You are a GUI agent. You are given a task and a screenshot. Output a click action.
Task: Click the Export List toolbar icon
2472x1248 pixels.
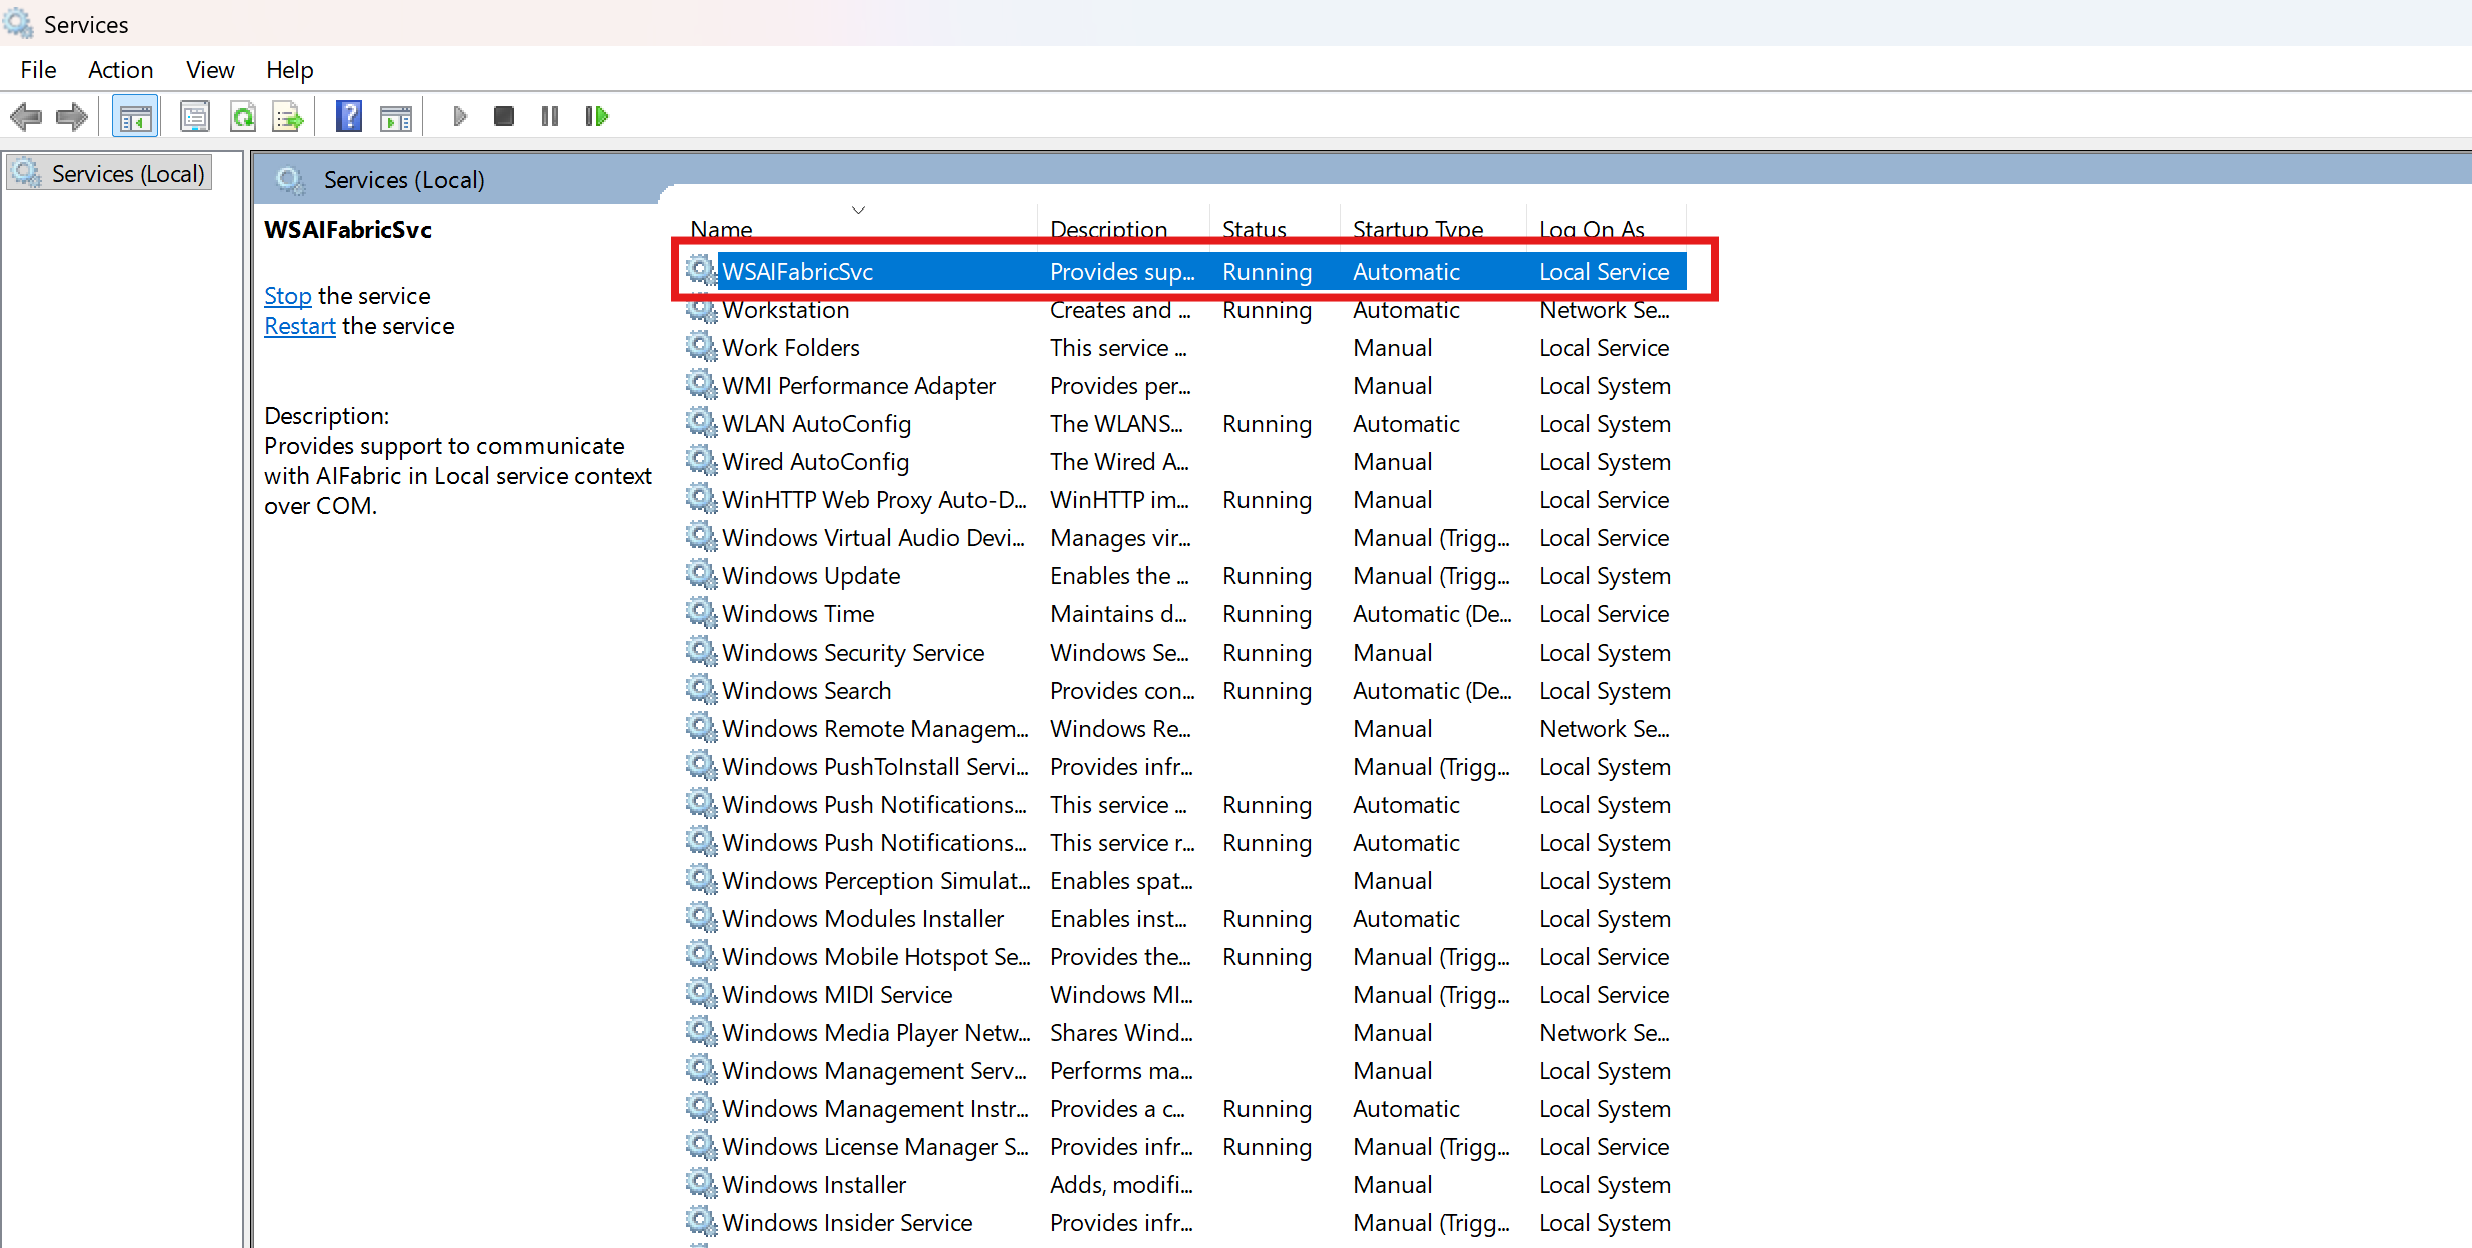click(288, 117)
